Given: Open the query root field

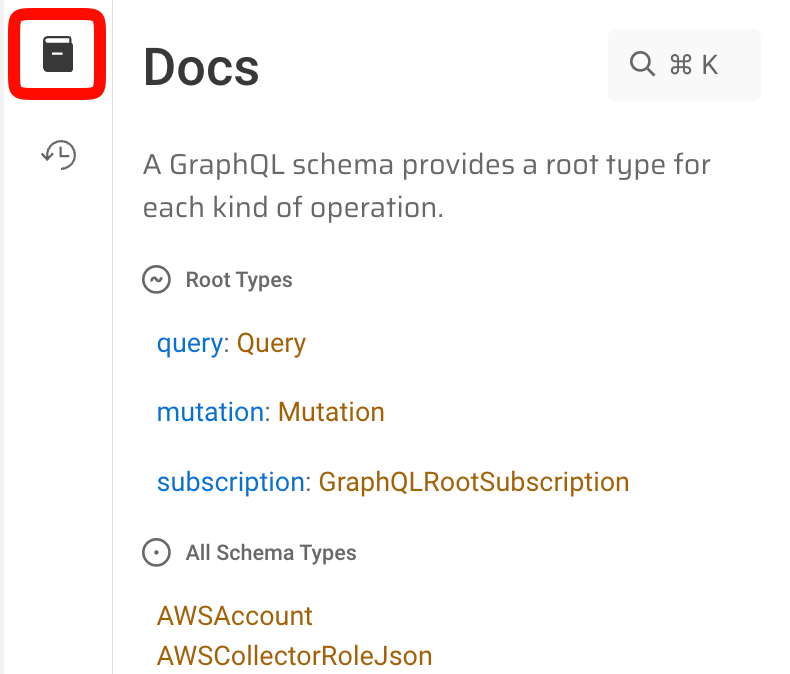Looking at the screenshot, I should coord(189,343).
